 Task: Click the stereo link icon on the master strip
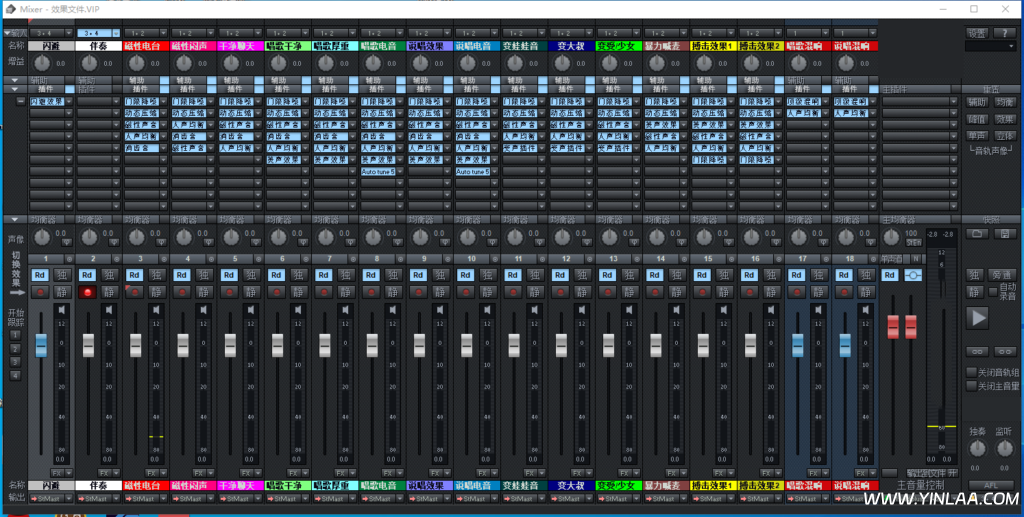pos(913,275)
